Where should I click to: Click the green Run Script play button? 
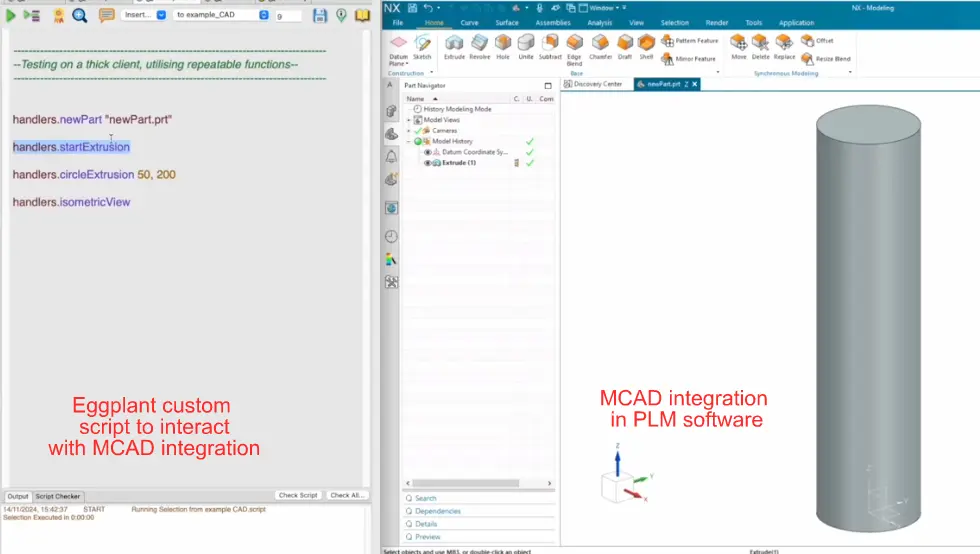(11, 15)
